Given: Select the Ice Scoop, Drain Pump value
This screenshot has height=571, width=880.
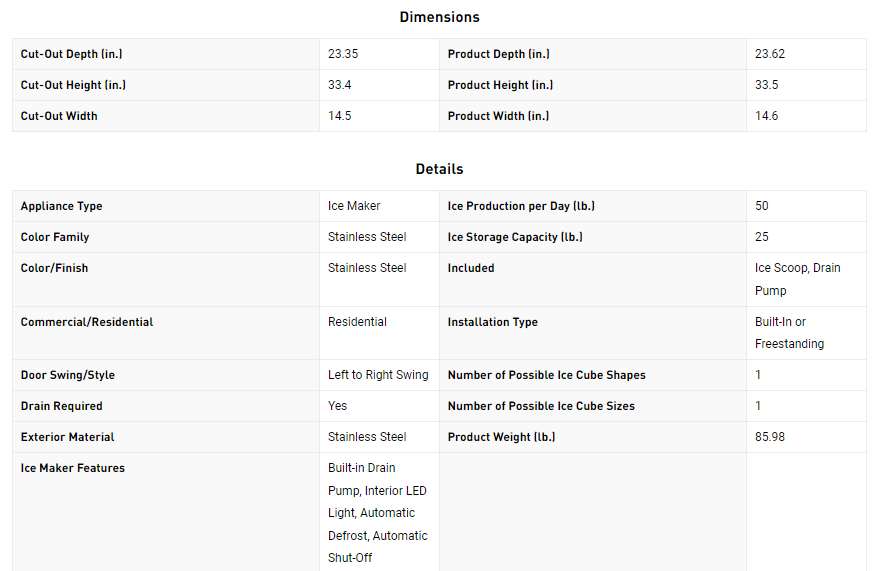Looking at the screenshot, I should (798, 279).
